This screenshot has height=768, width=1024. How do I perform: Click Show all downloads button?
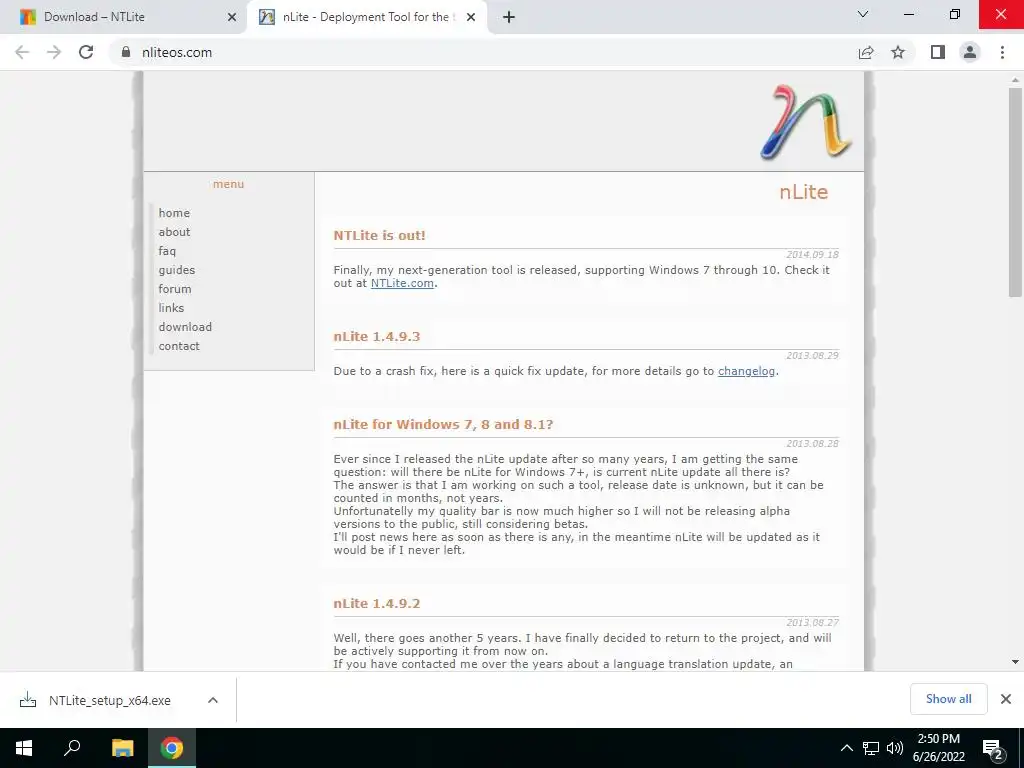tap(948, 699)
